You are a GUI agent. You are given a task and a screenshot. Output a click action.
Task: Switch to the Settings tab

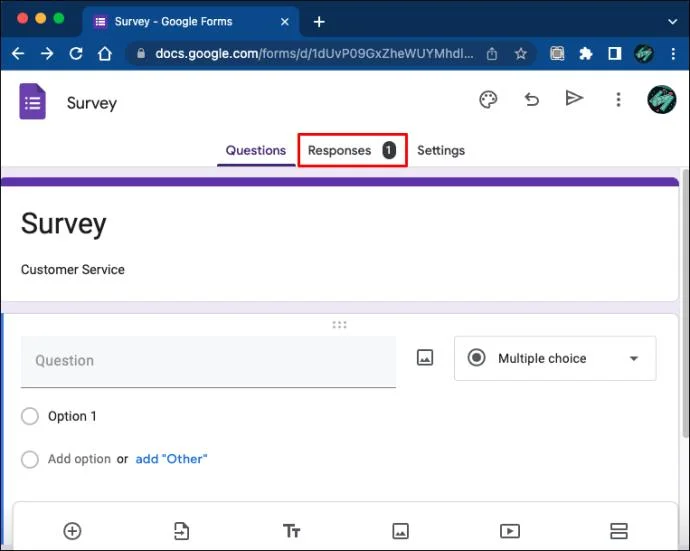click(x=441, y=151)
